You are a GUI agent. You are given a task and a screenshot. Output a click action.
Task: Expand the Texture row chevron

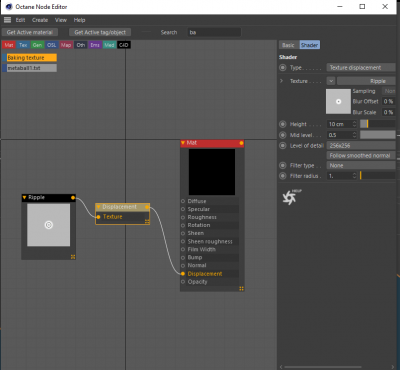tap(281, 81)
